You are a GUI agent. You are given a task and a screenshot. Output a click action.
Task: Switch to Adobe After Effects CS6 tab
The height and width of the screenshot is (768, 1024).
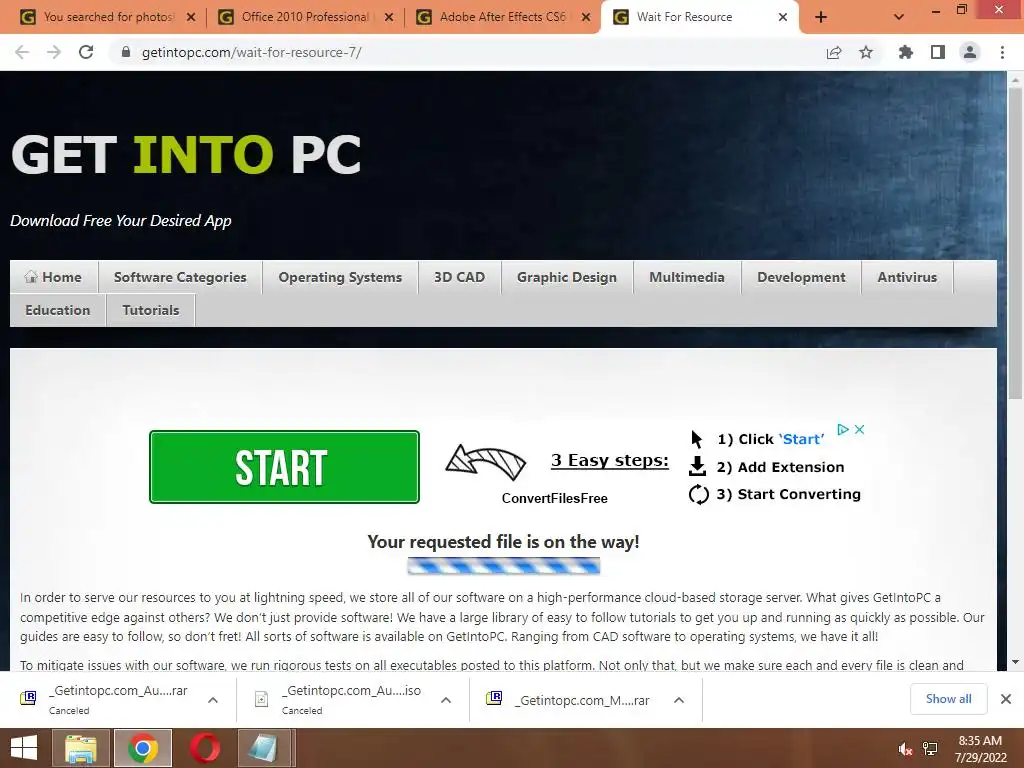(x=502, y=17)
